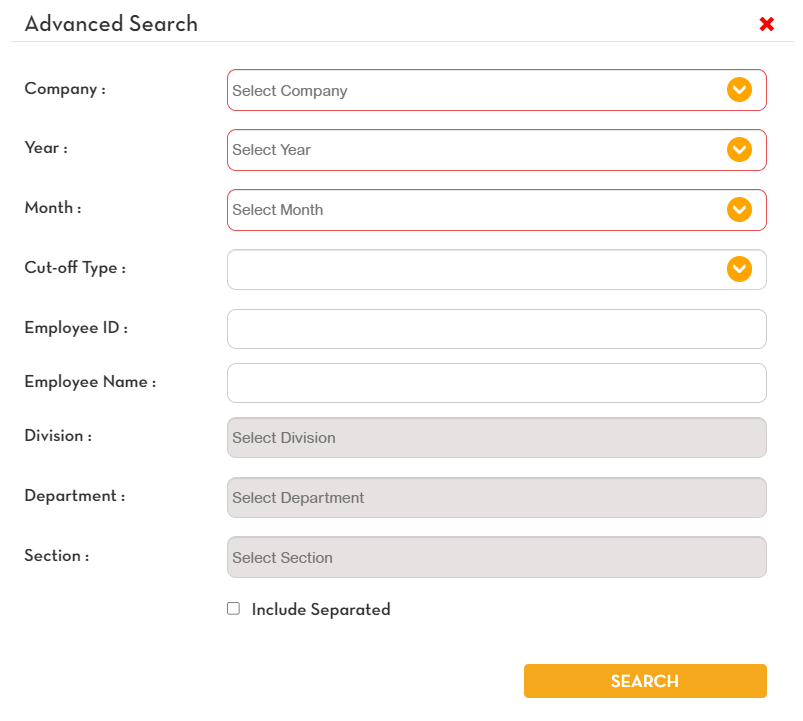Click the orange chevron in Year field
This screenshot has height=721, width=803.
point(739,150)
